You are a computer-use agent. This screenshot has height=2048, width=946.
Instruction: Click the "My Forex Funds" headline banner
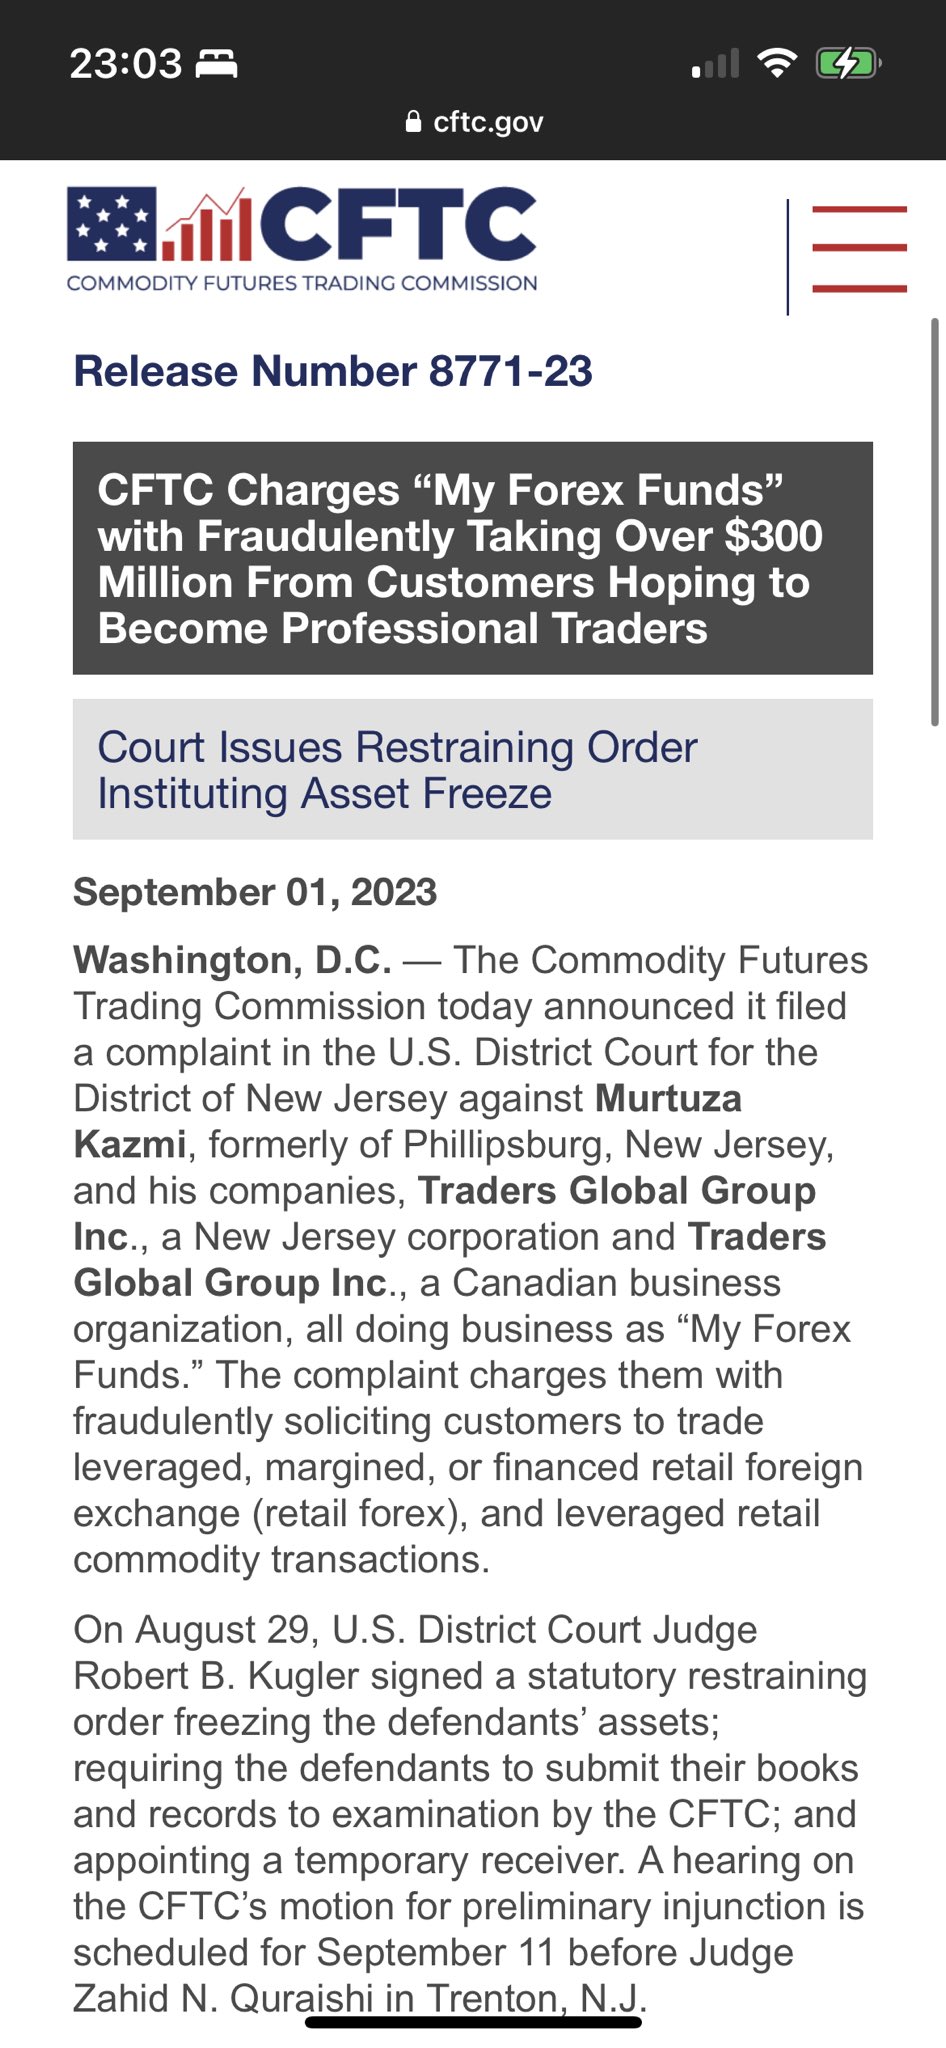tap(472, 558)
